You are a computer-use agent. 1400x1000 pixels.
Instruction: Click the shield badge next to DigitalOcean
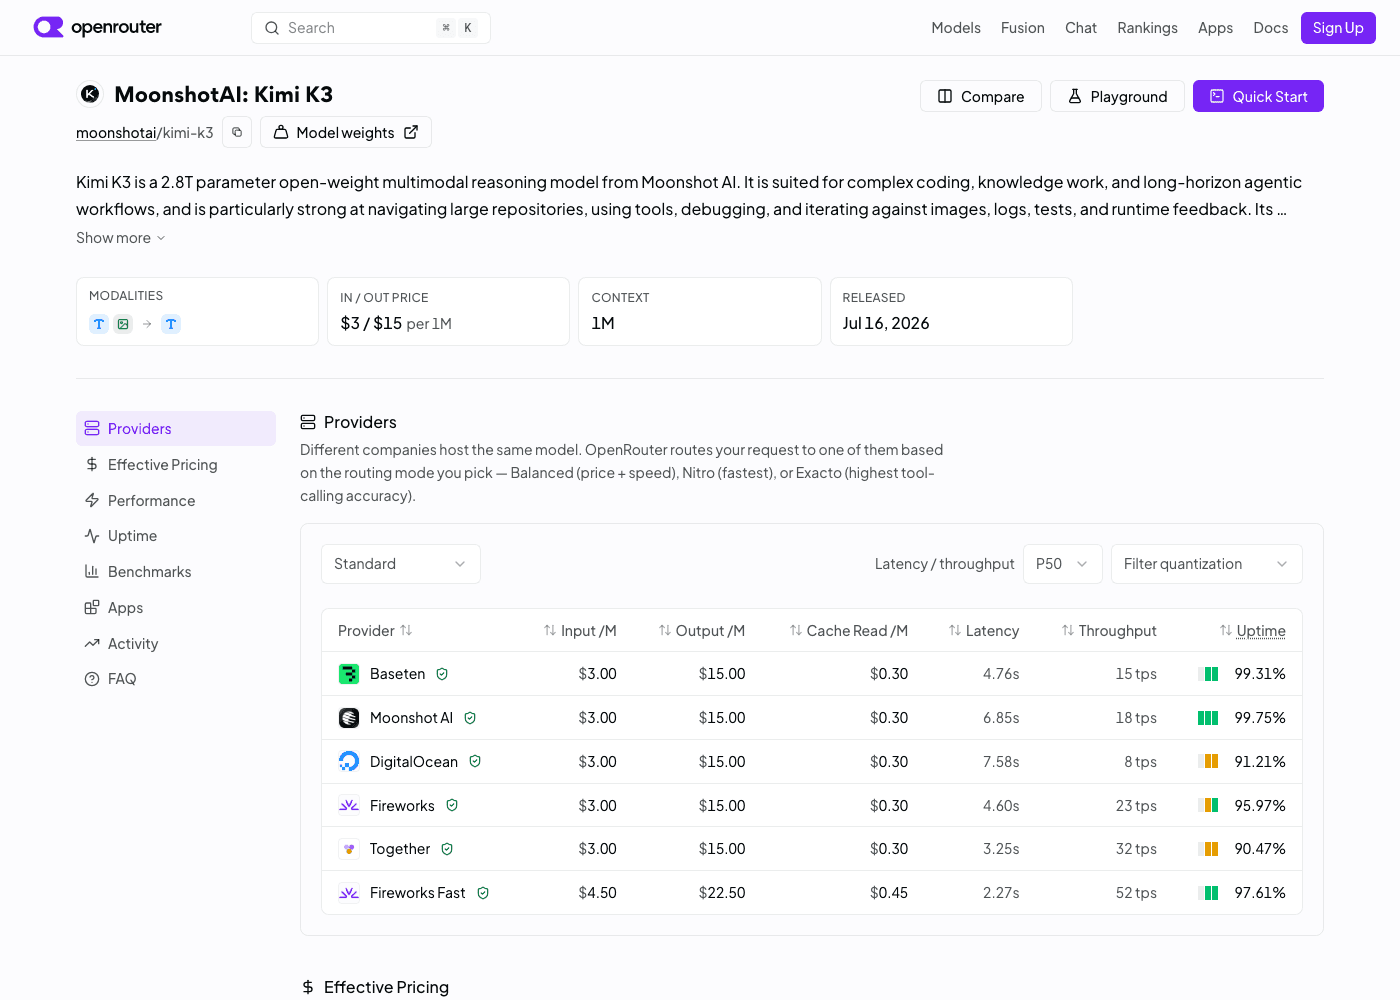pos(475,762)
